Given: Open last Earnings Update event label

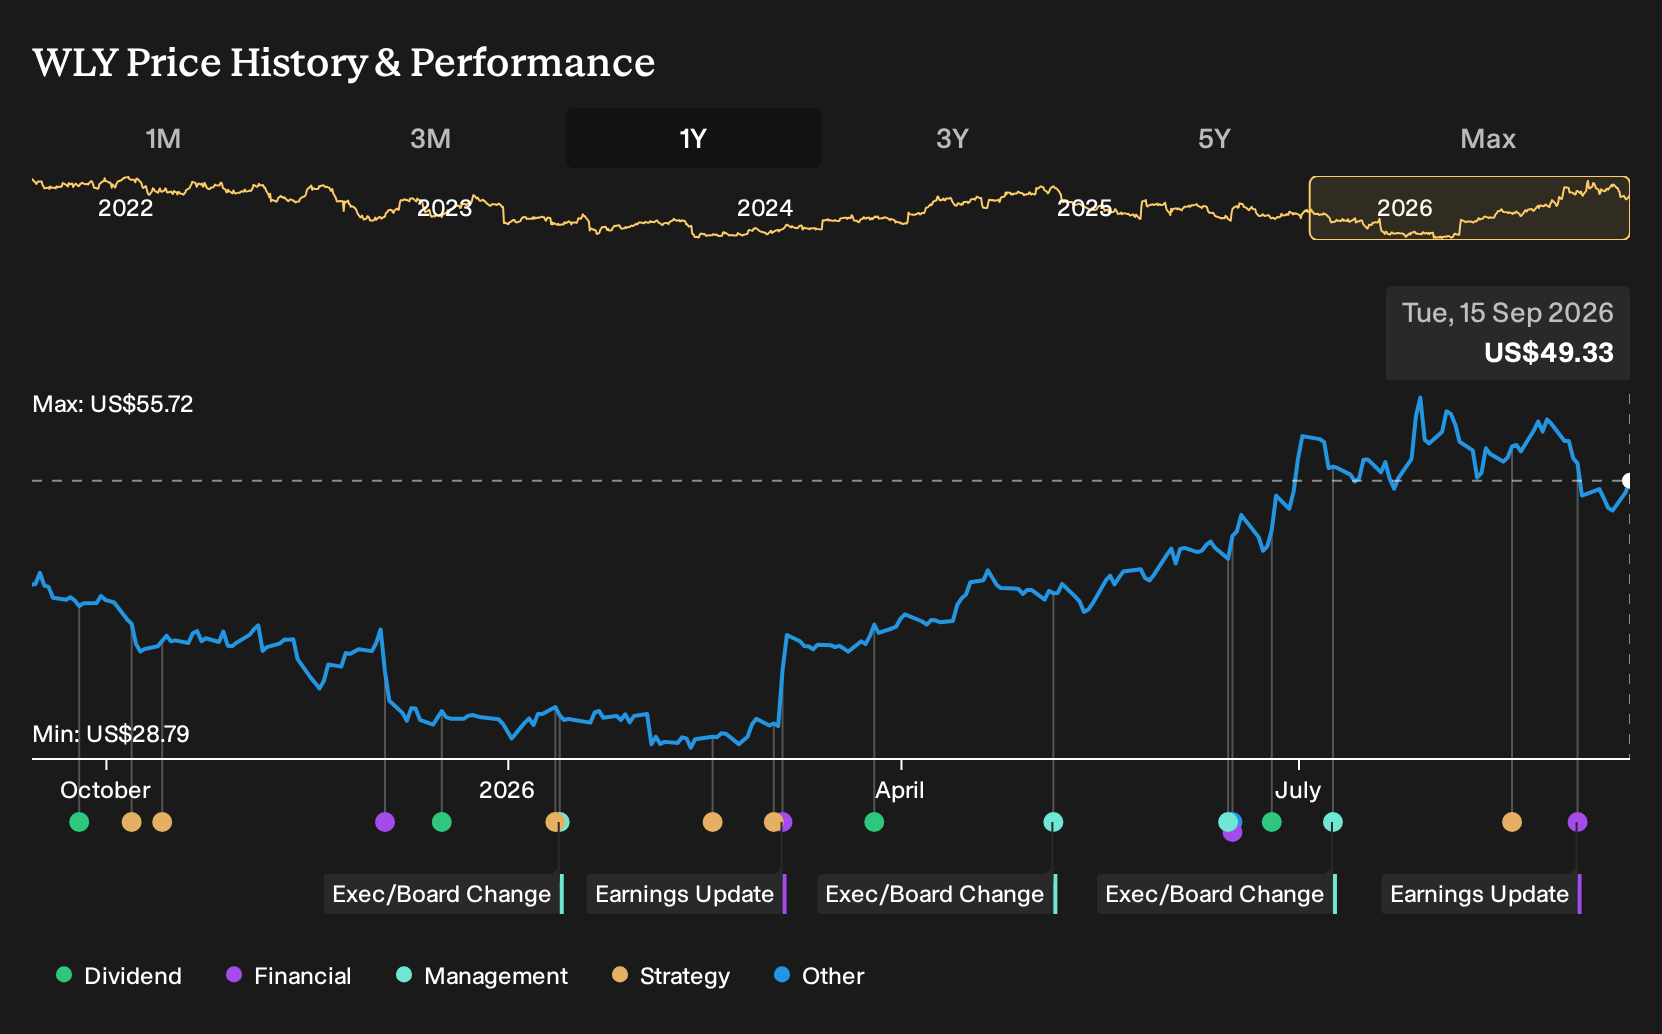Looking at the screenshot, I should [x=1482, y=894].
